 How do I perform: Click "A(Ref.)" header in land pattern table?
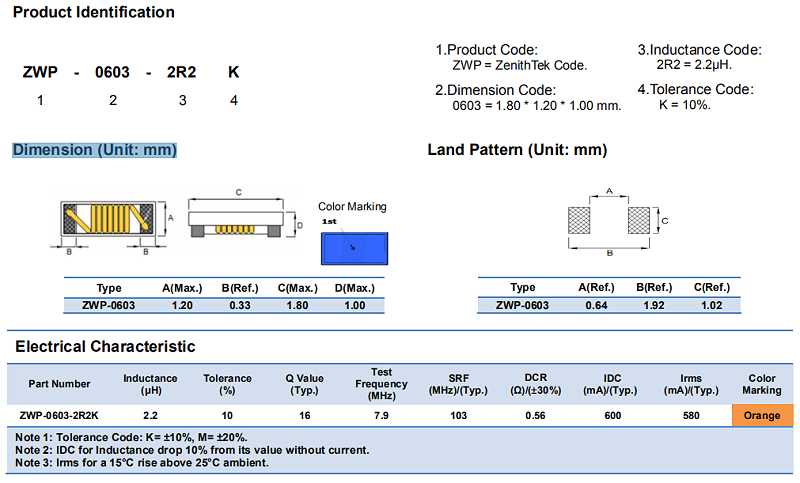tap(596, 288)
